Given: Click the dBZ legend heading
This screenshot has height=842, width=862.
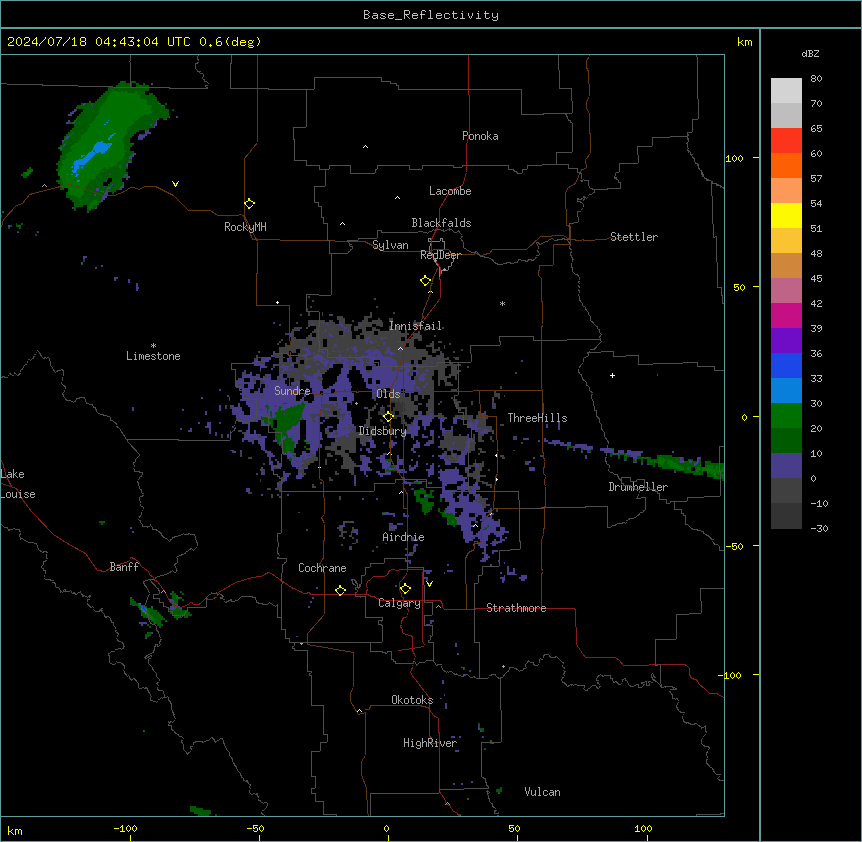Looking at the screenshot, I should [x=810, y=53].
